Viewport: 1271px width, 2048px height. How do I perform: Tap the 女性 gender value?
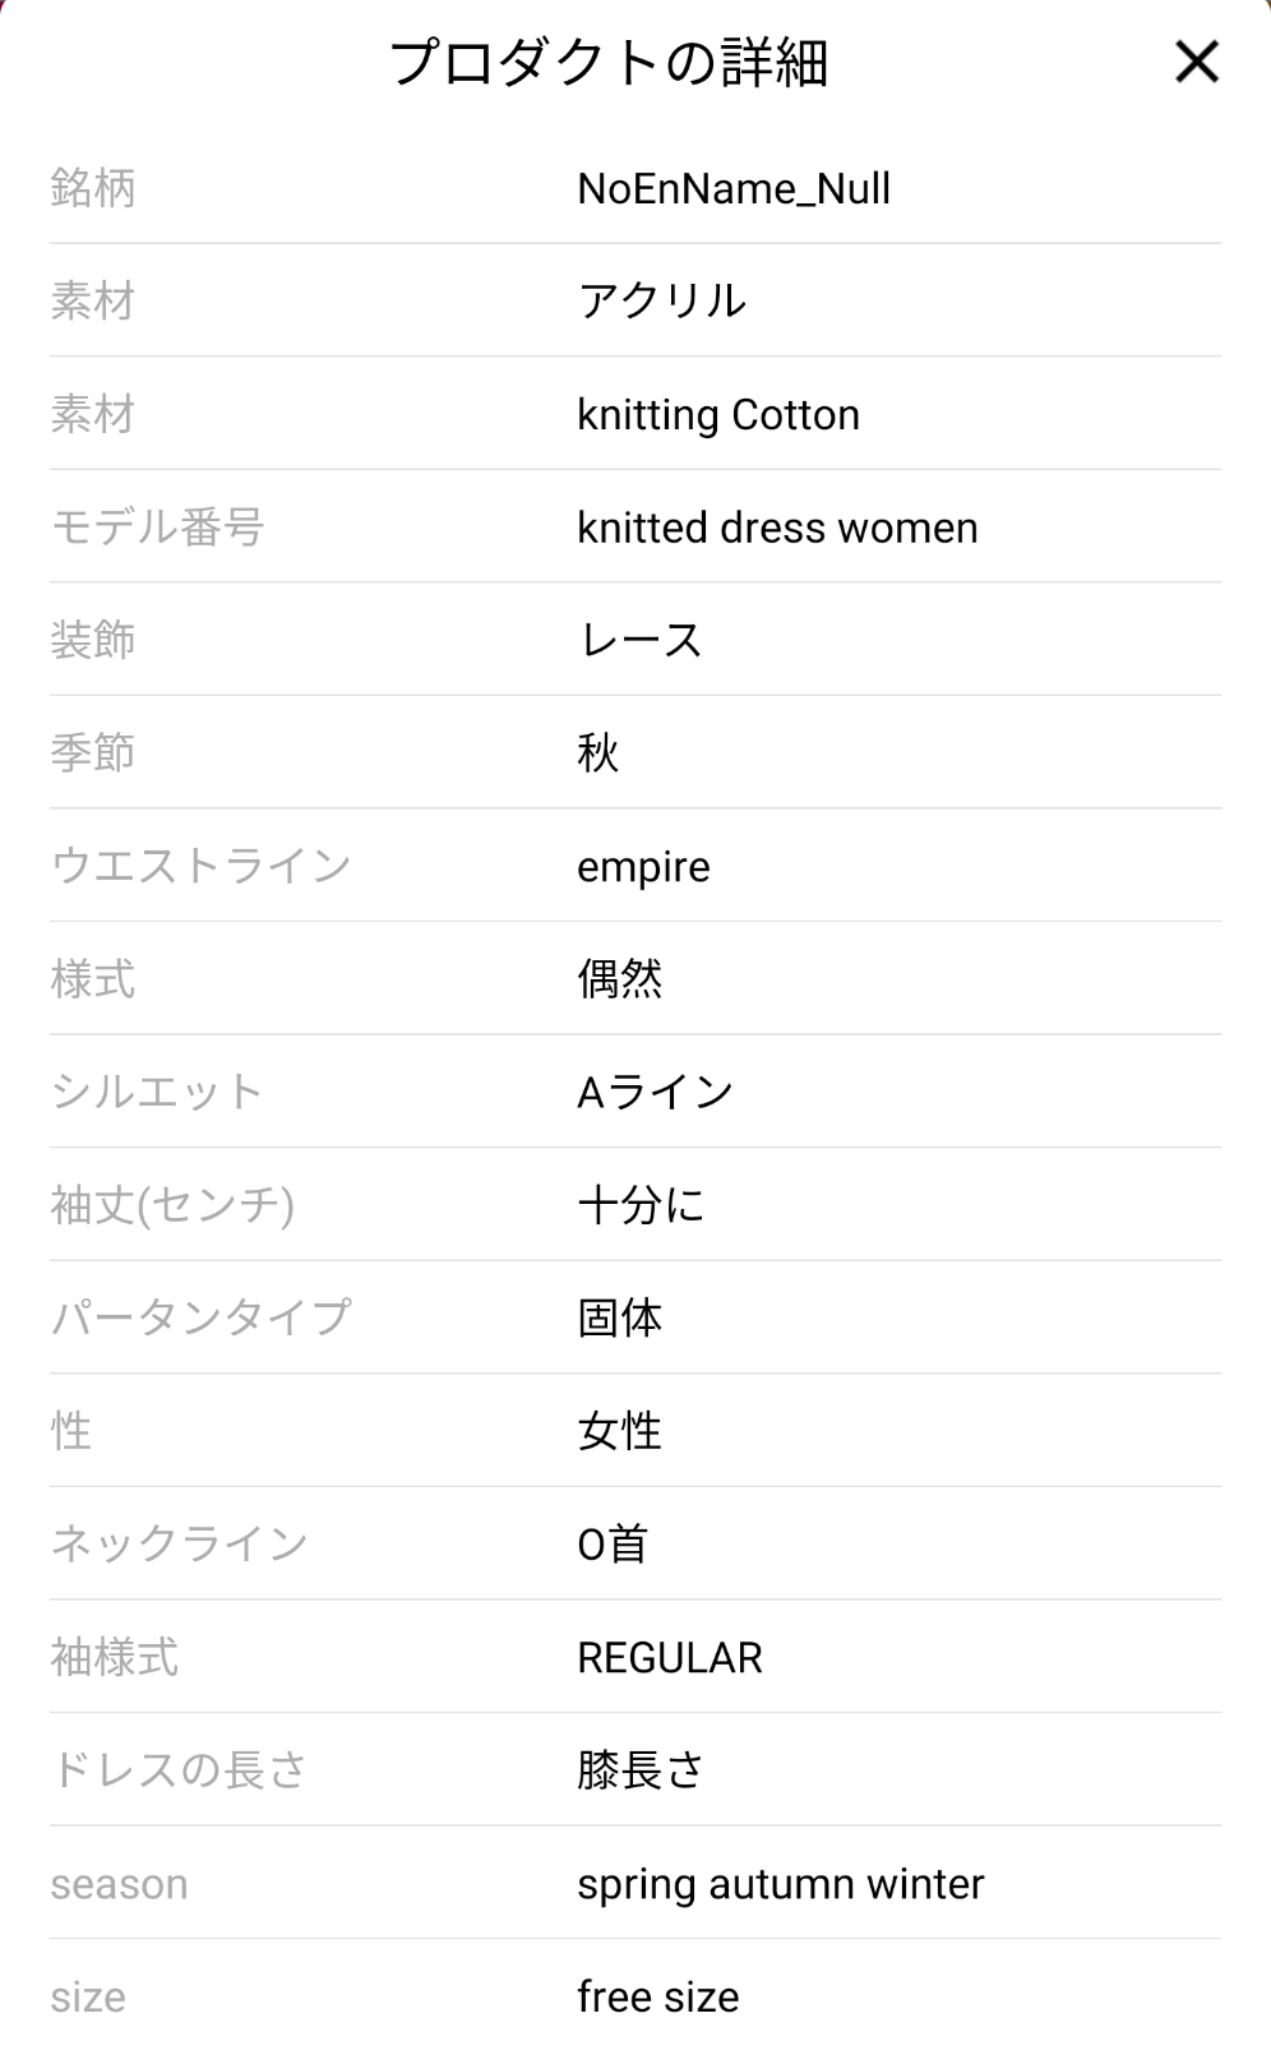[x=619, y=1431]
